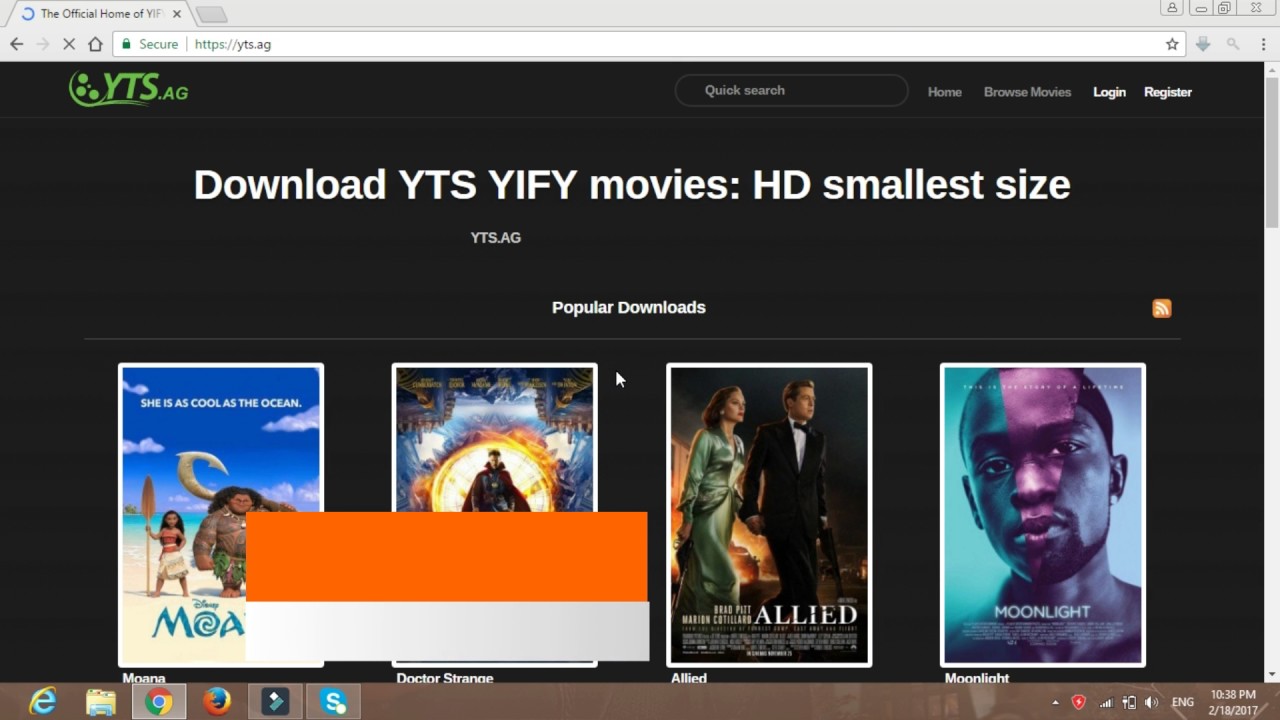
Task: Click the YTS.AG logo
Action: (128, 89)
